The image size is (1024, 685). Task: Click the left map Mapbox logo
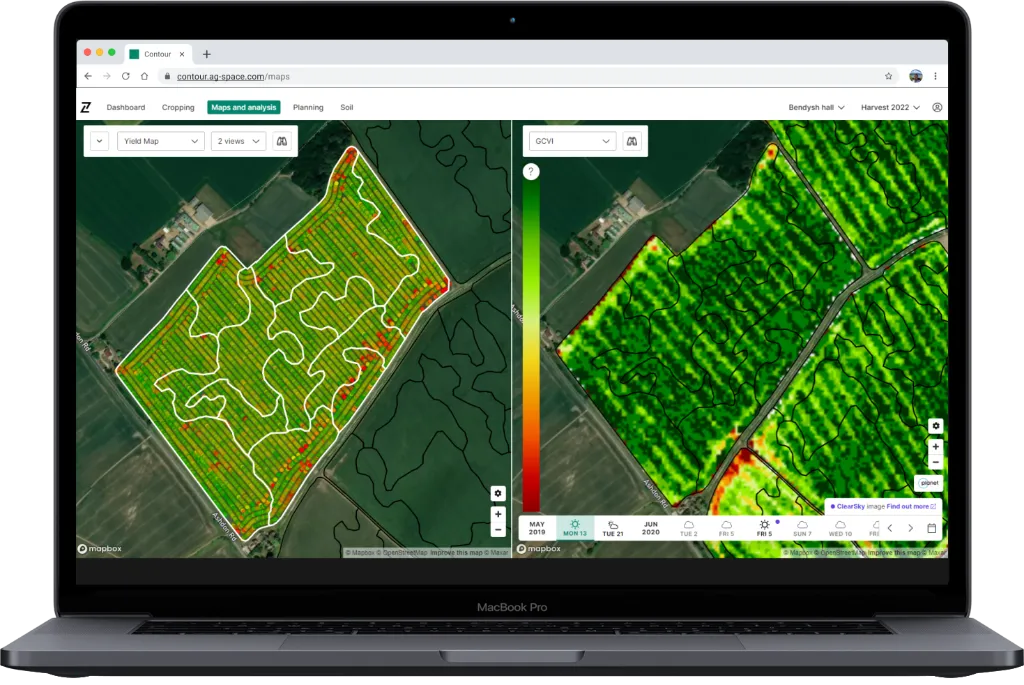(x=100, y=549)
